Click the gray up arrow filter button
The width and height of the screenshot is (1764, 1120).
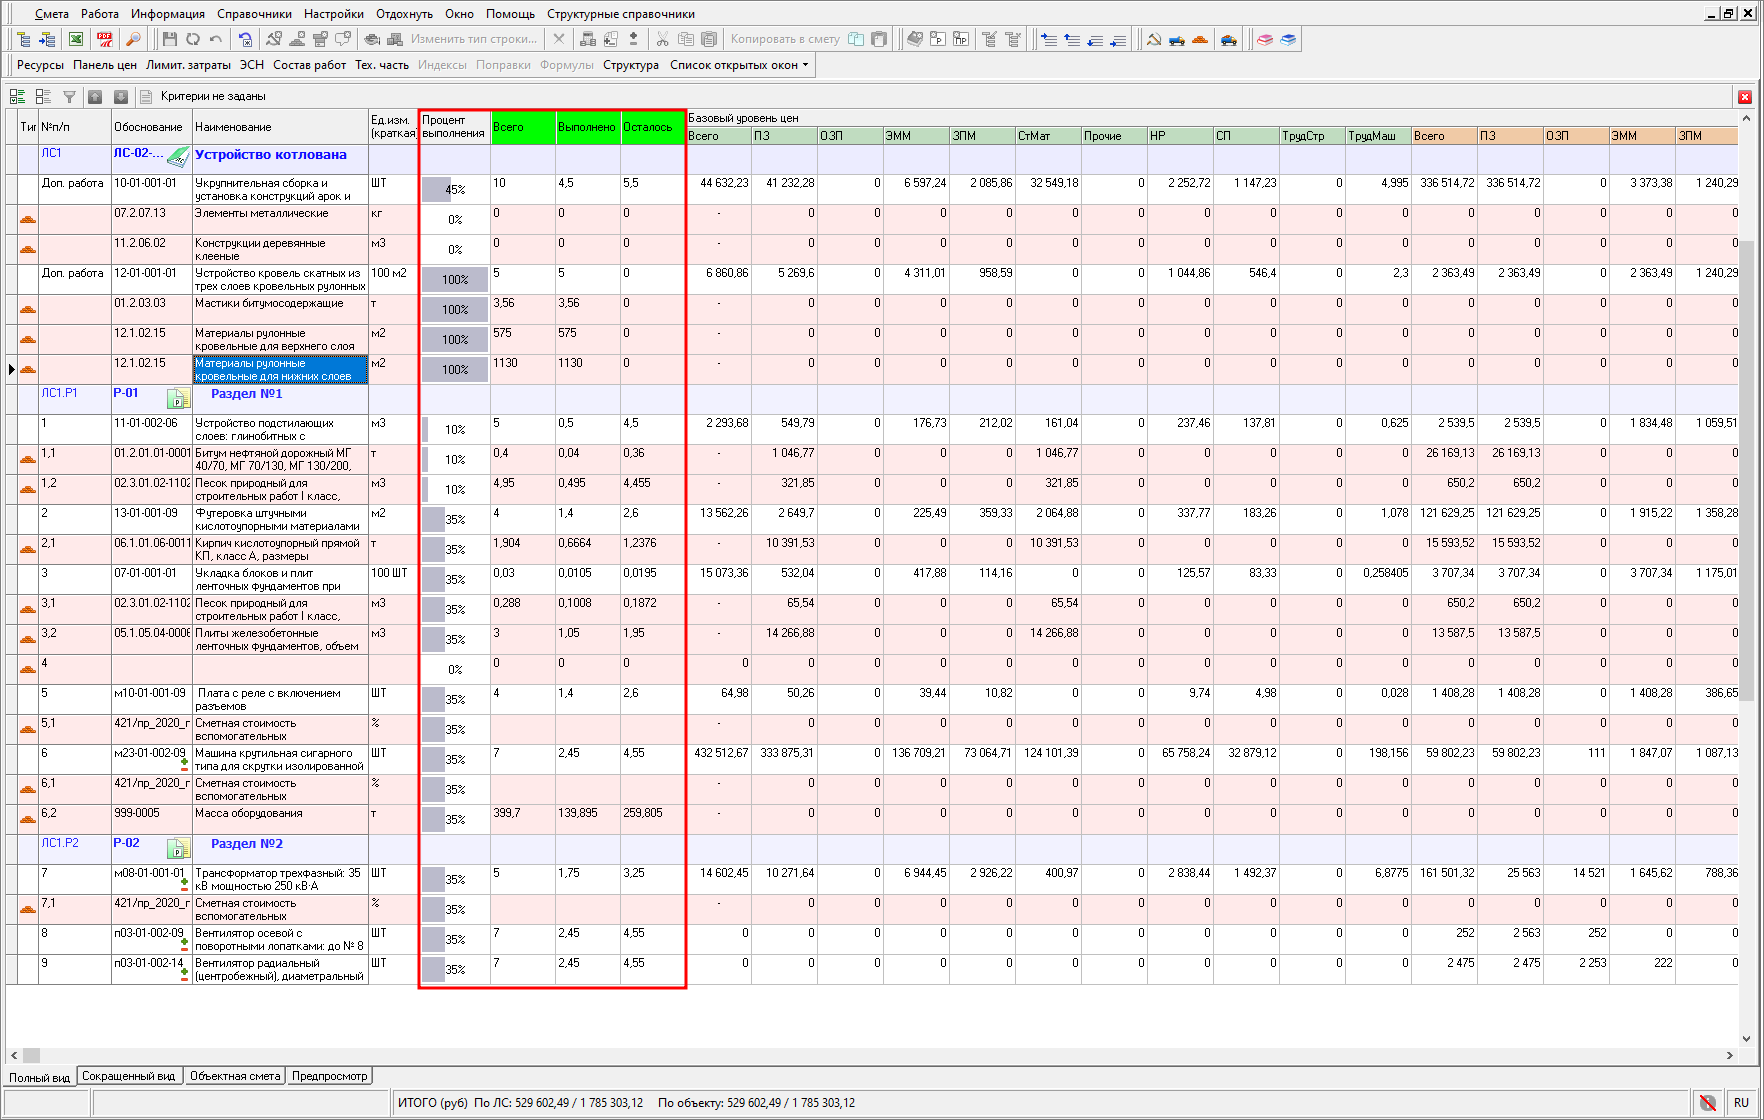tap(95, 97)
